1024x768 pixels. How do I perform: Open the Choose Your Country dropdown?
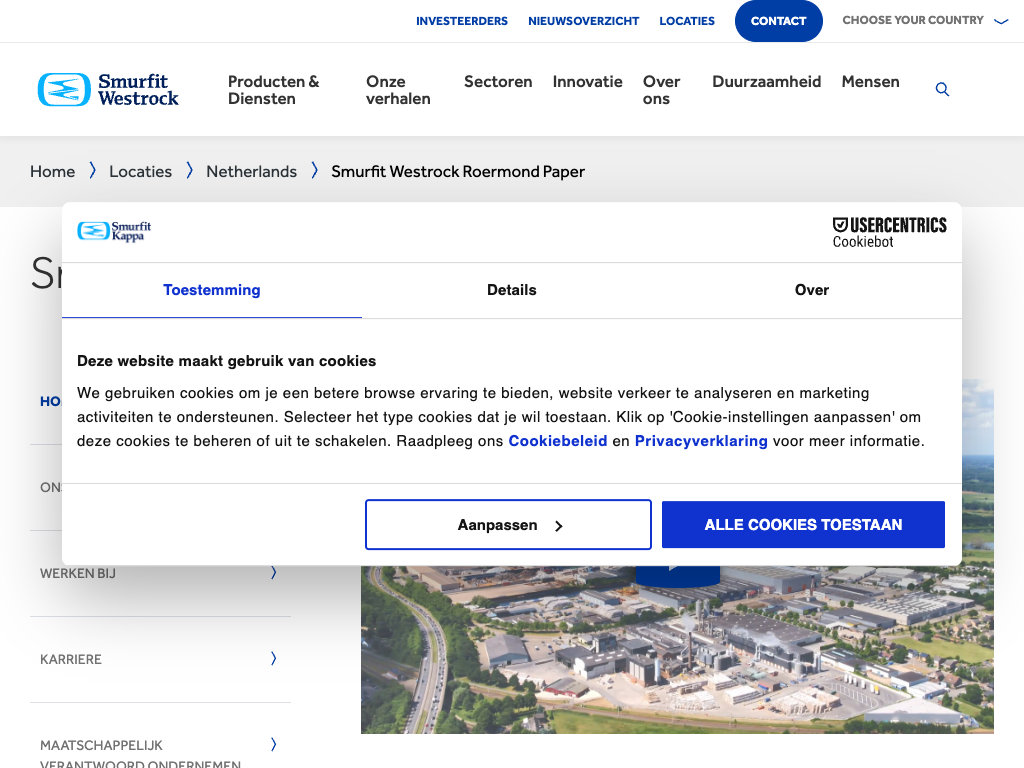(x=925, y=21)
